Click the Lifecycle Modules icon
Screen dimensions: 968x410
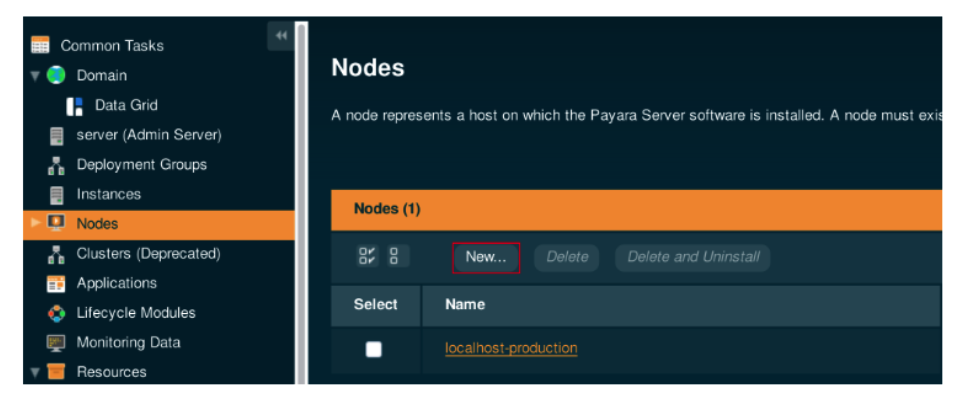[56, 313]
